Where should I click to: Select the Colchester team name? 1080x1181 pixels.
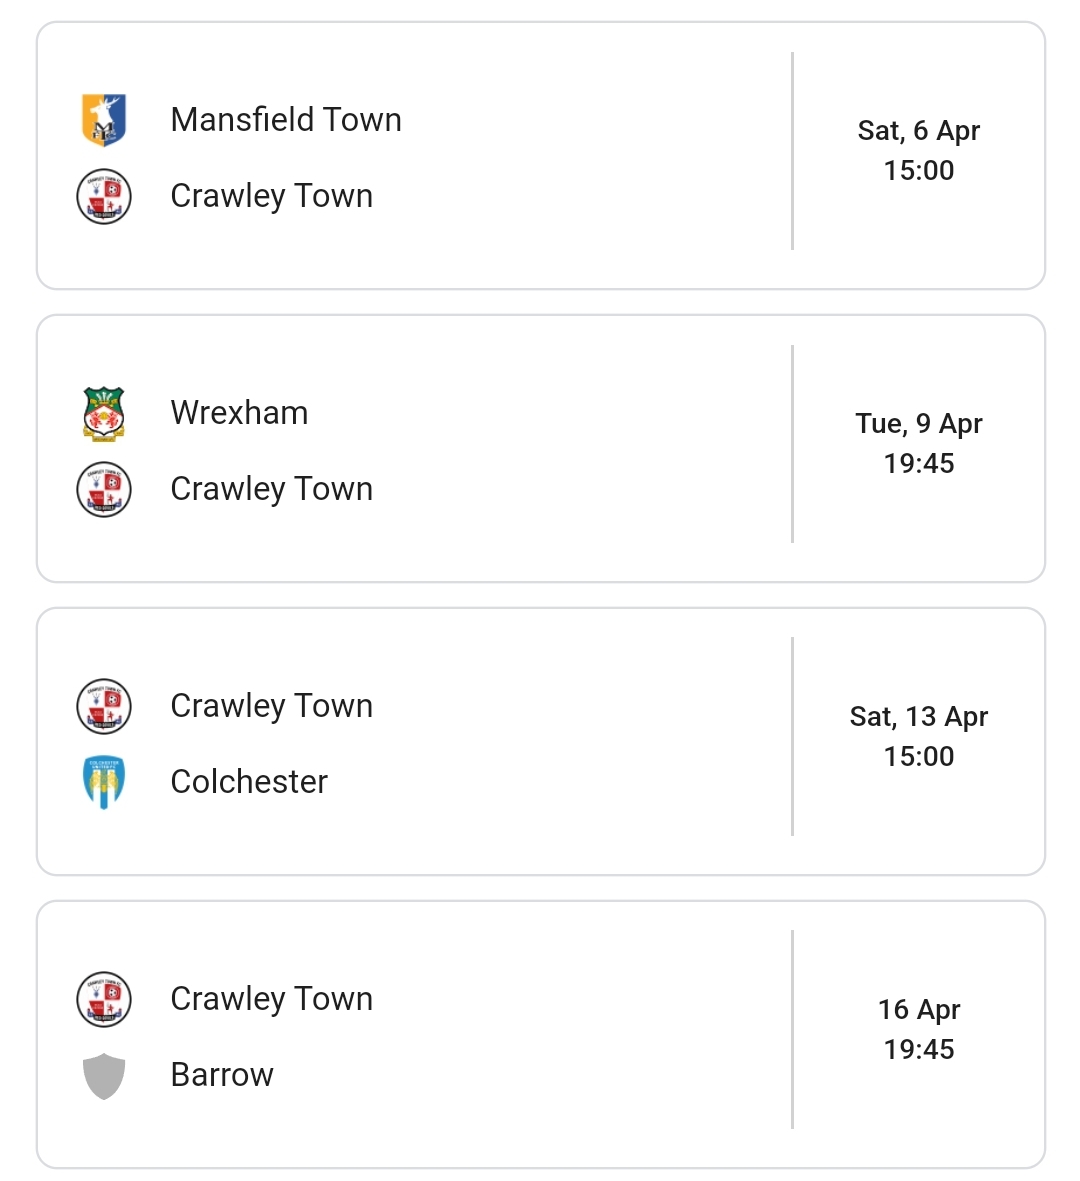click(x=249, y=781)
